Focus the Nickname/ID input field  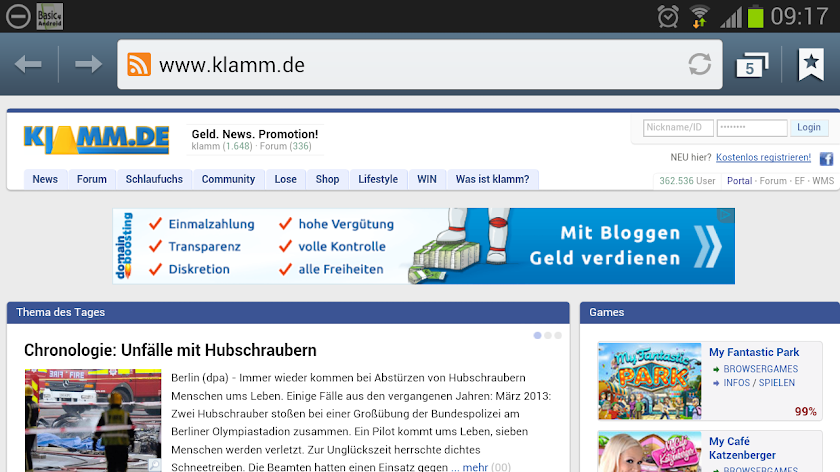tap(678, 128)
